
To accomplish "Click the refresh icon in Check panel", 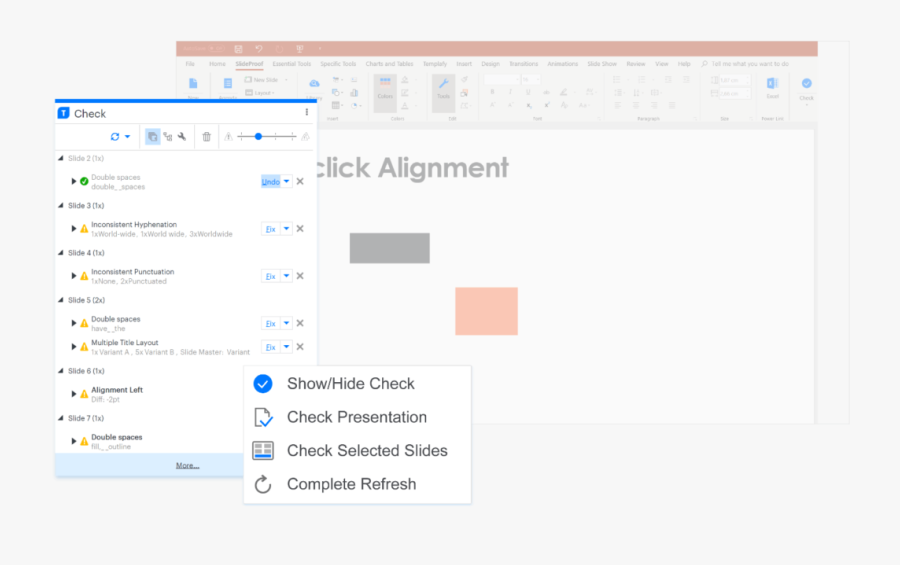I will click(x=115, y=137).
